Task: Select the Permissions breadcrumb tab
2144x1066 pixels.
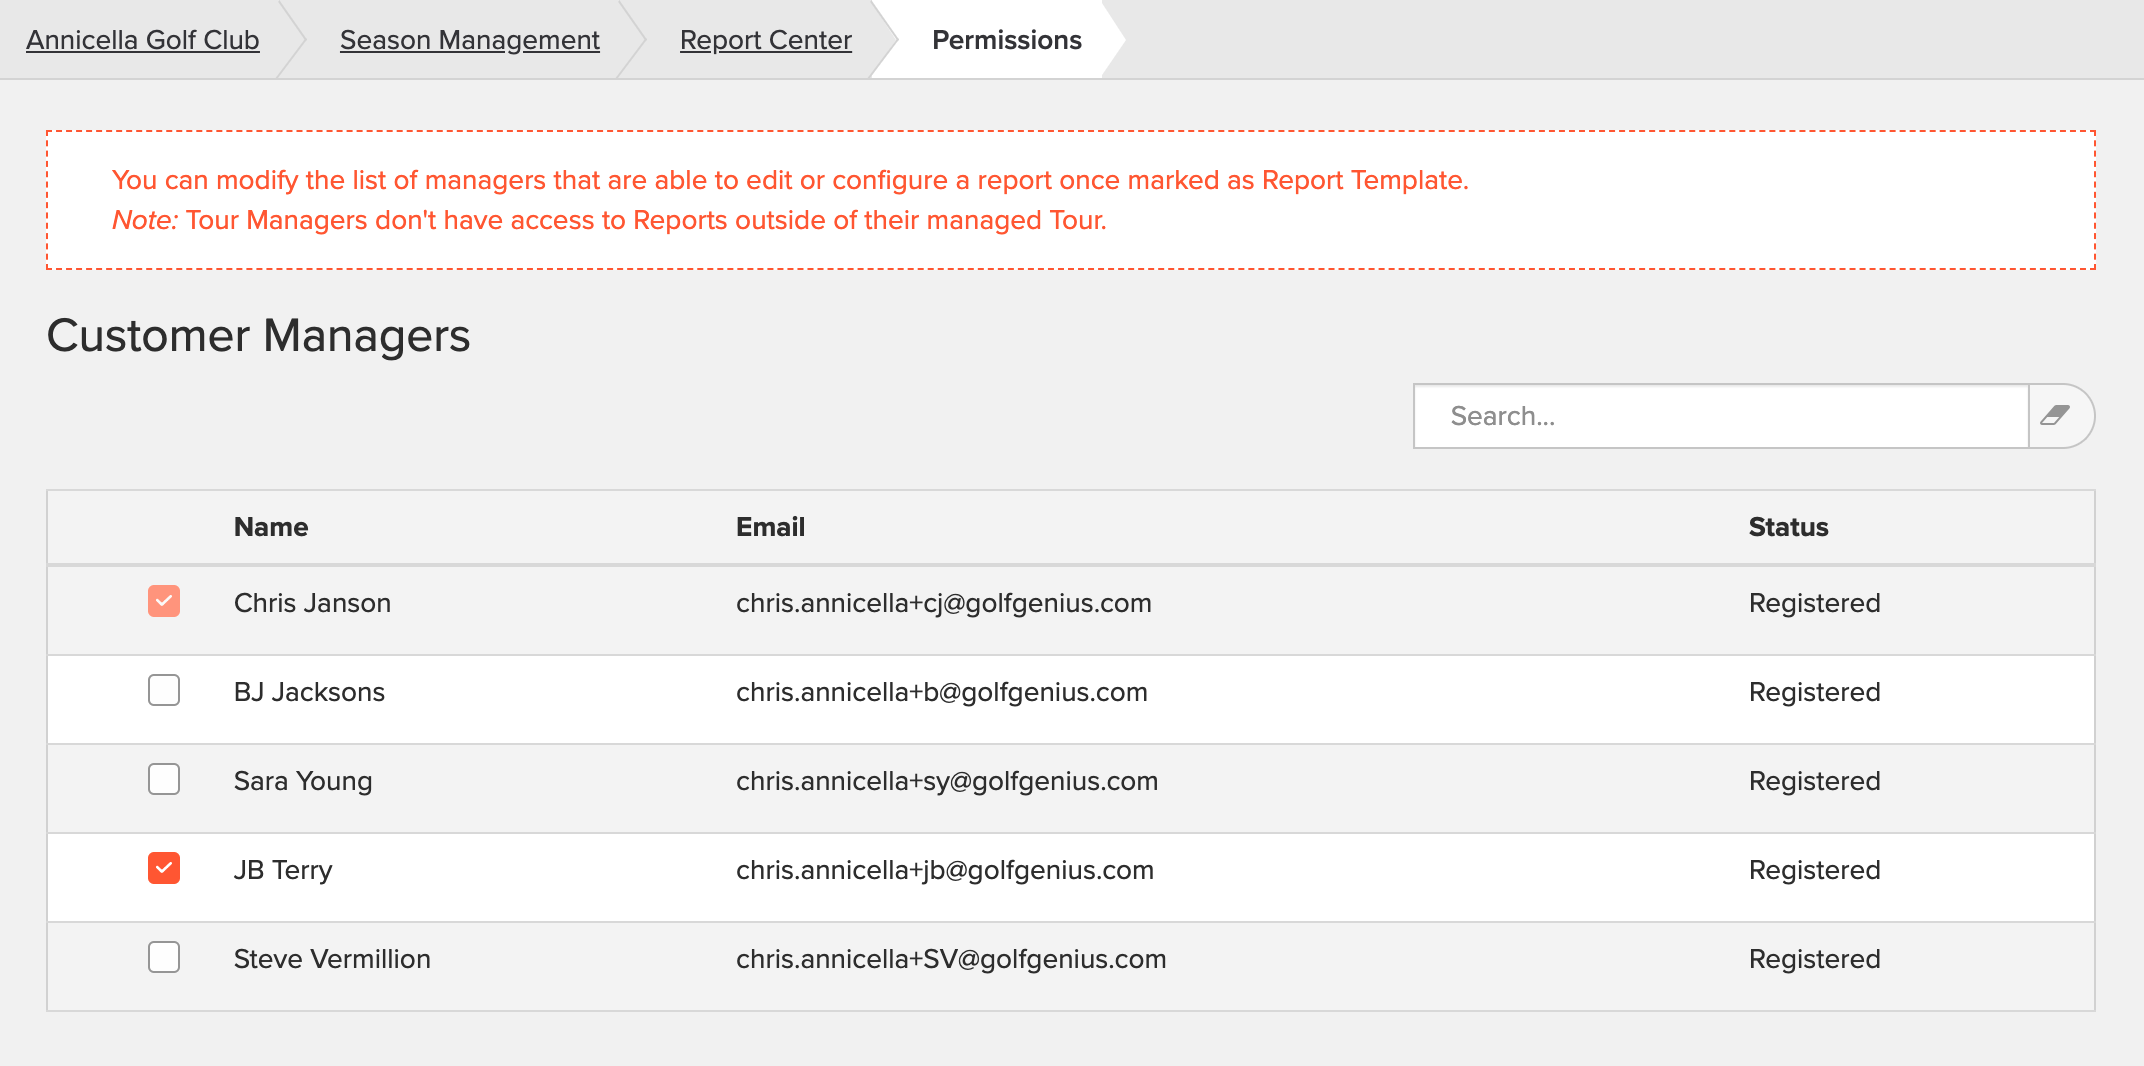Action: coord(1007,40)
